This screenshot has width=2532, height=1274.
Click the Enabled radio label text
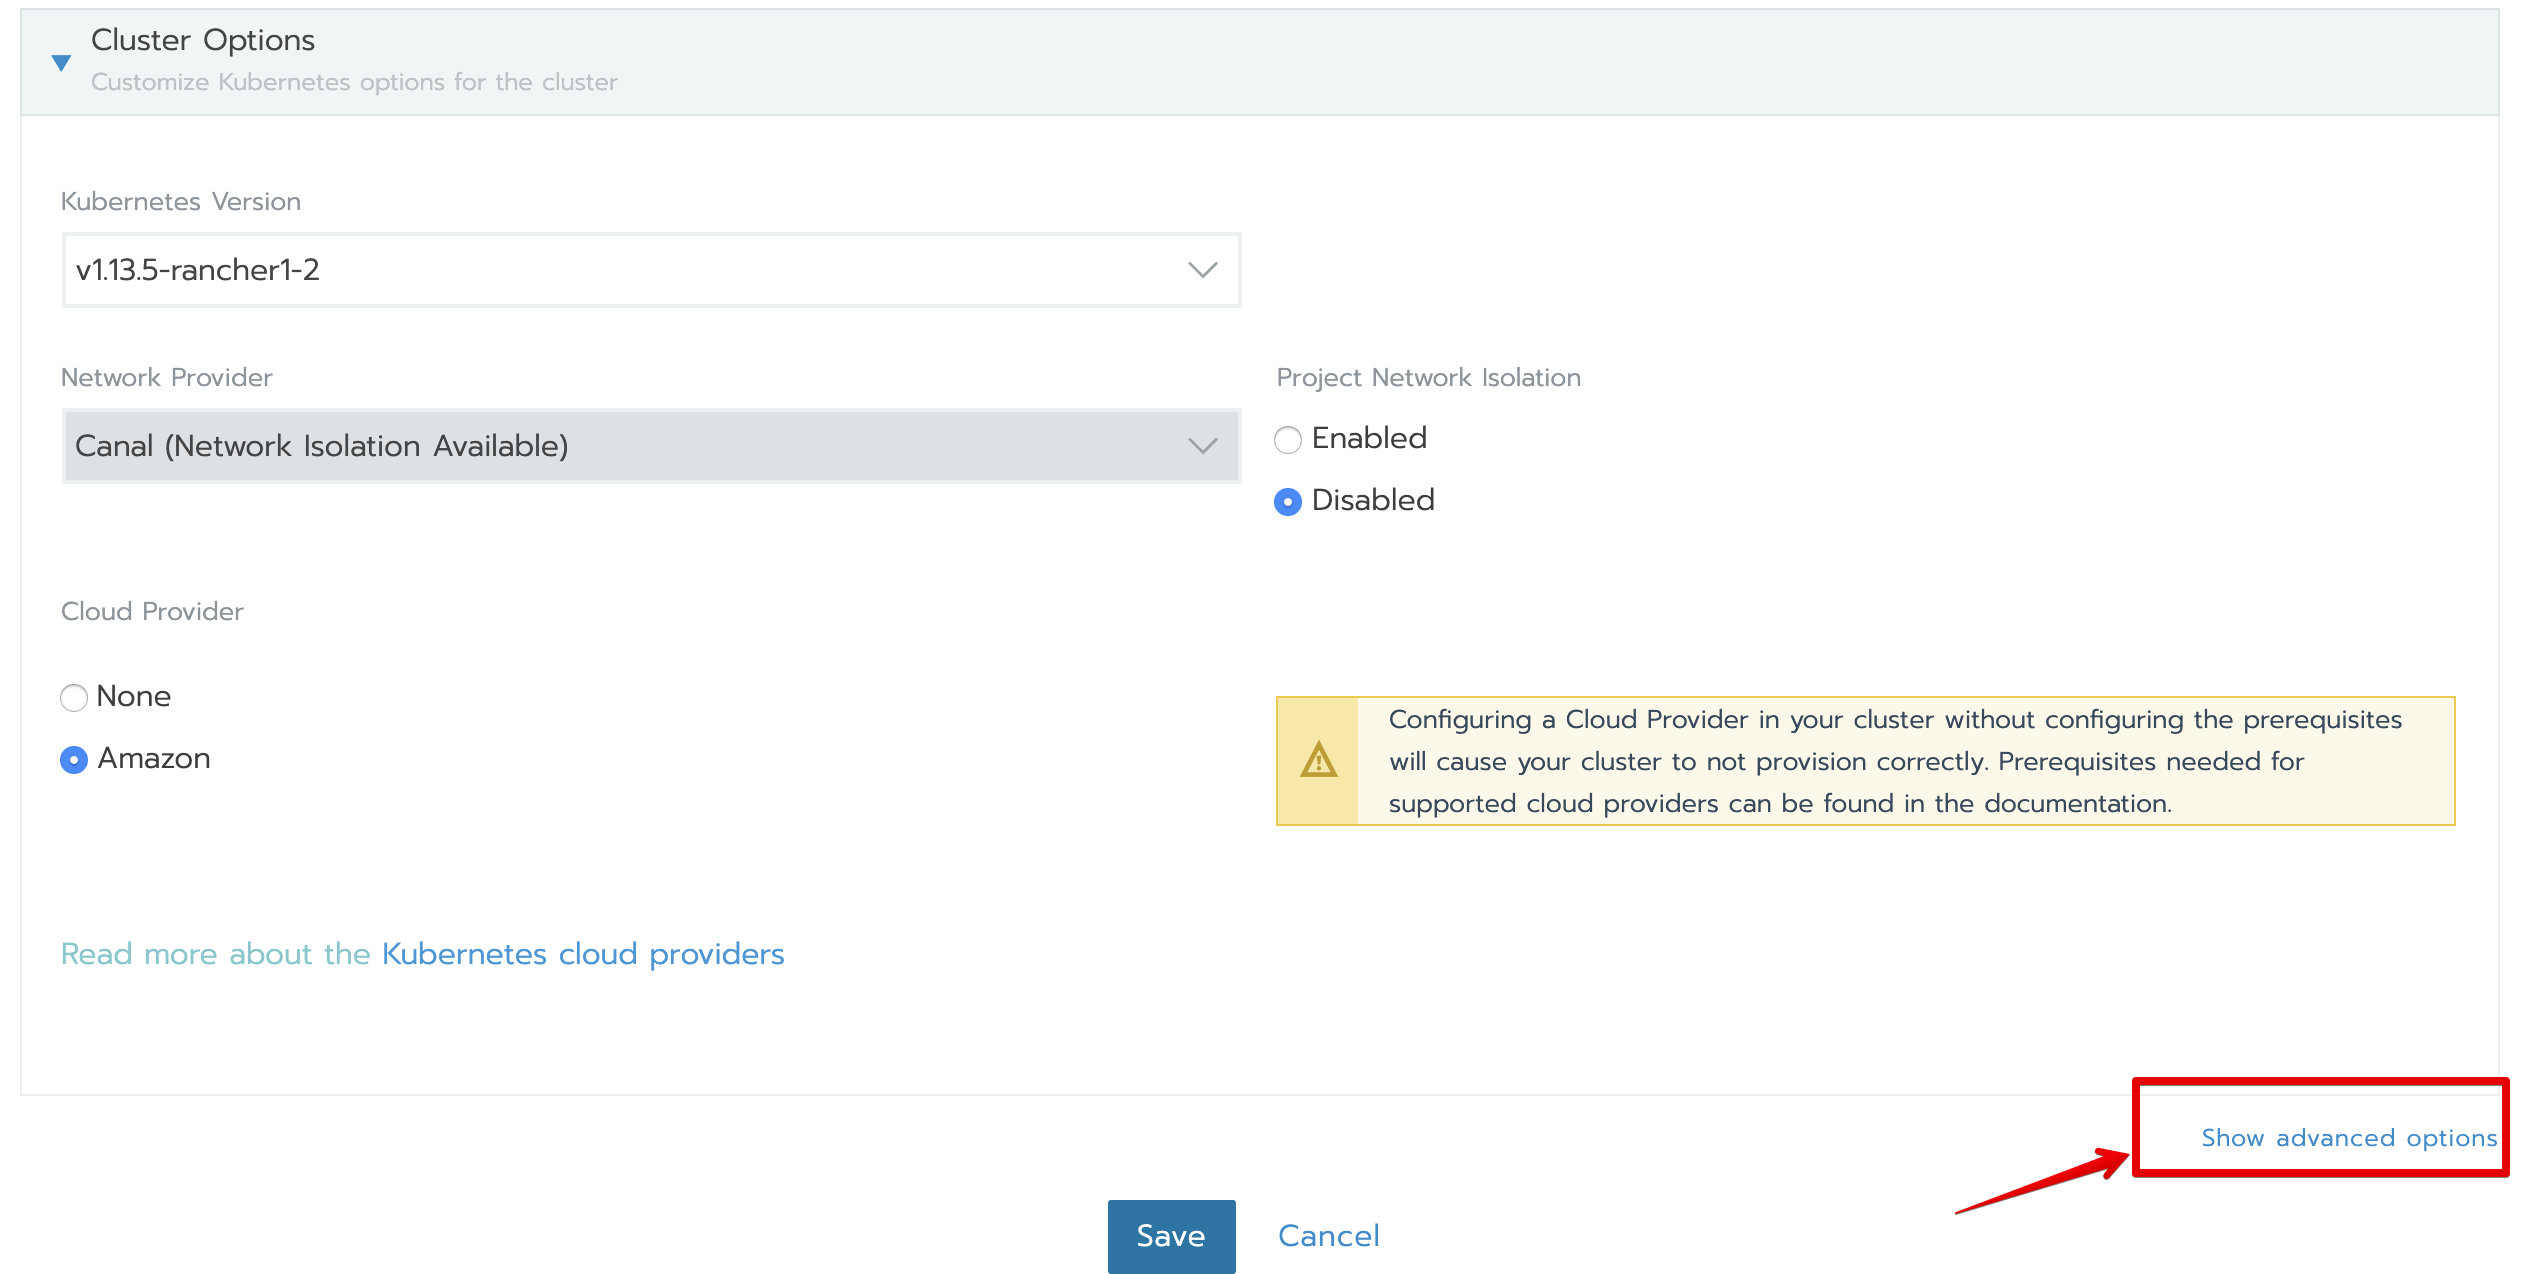1369,438
